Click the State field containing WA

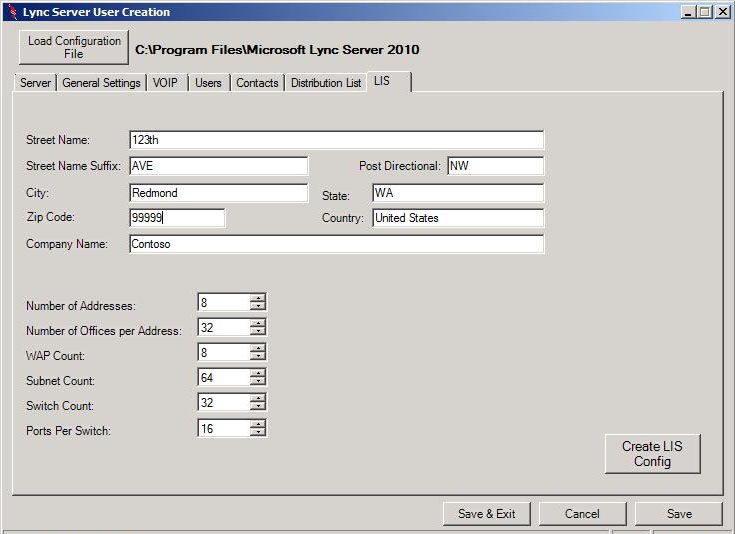(458, 193)
